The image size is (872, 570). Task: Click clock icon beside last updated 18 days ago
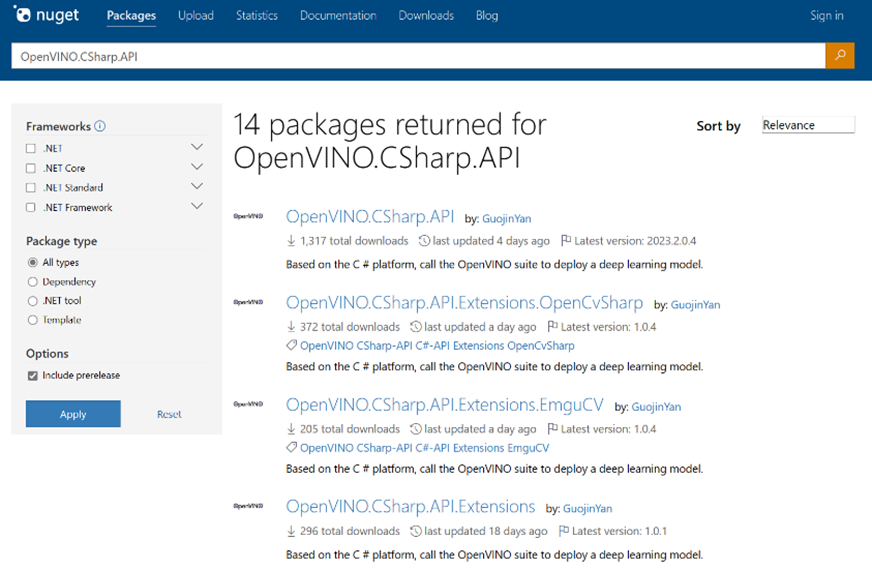pos(415,531)
